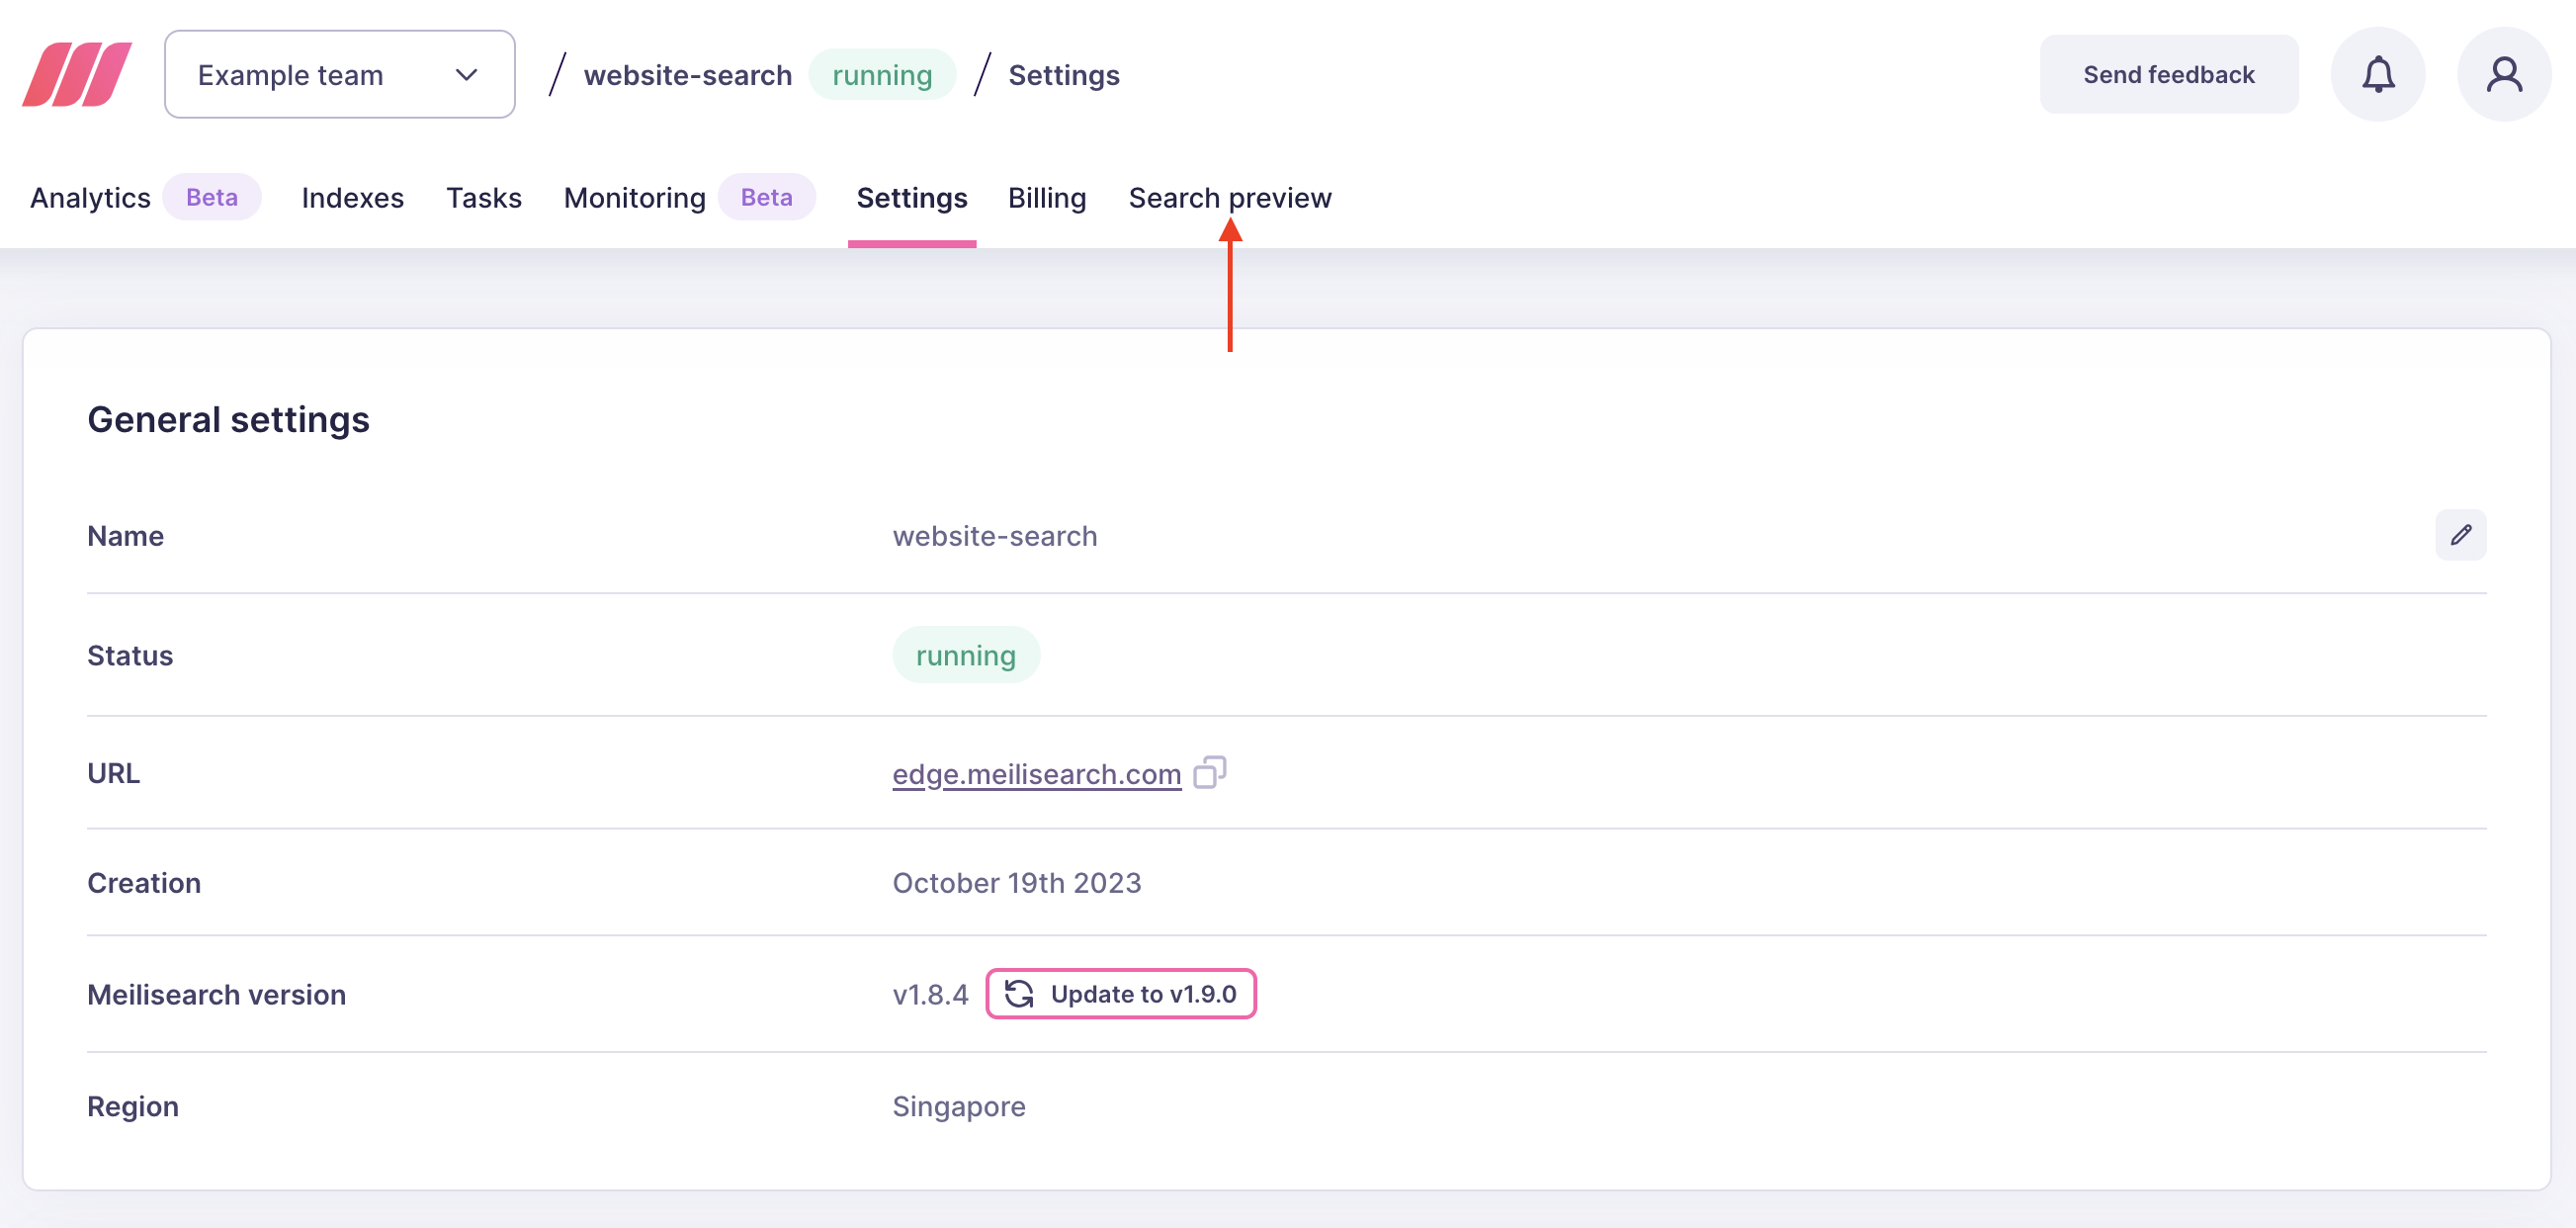Click the Billing navigation item
This screenshot has height=1228, width=2576.
[x=1047, y=196]
